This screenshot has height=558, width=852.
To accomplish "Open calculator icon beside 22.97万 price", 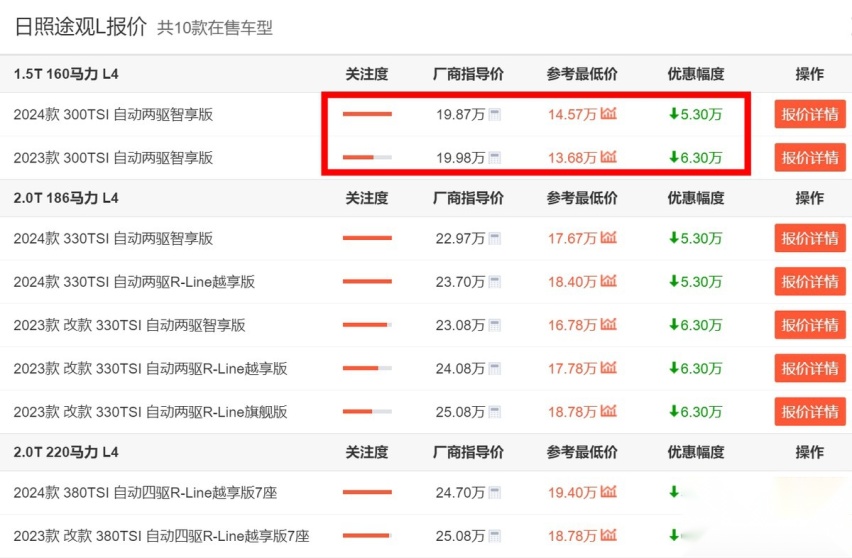I will (494, 239).
